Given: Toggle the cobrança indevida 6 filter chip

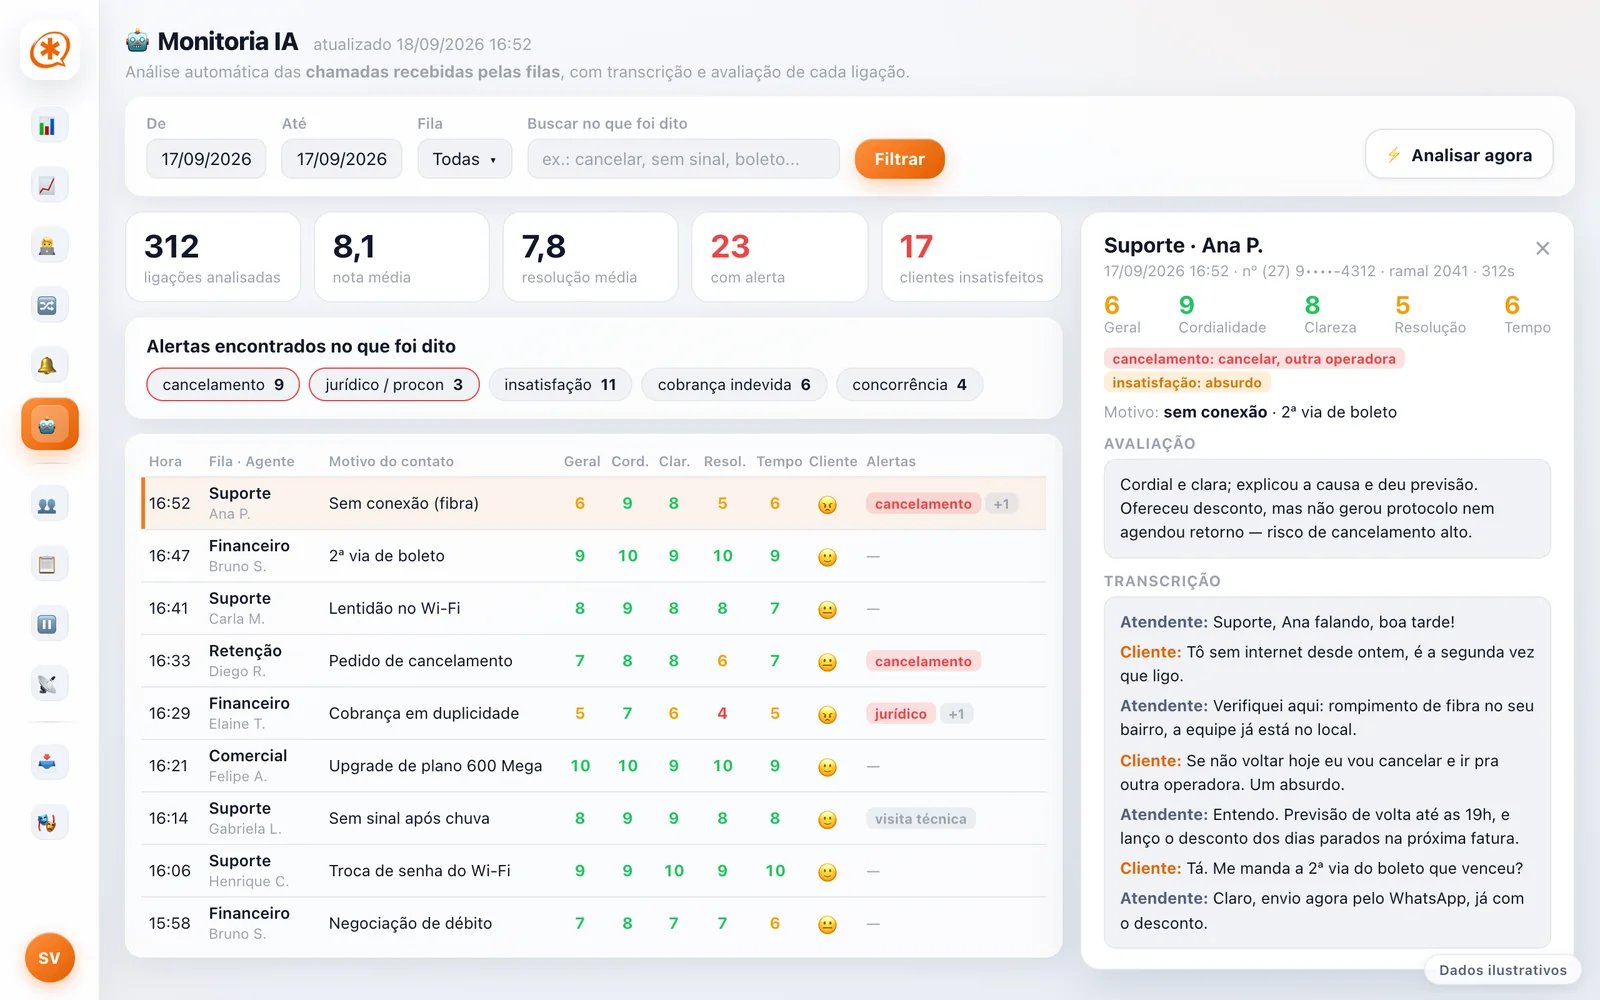Looking at the screenshot, I should pyautogui.click(x=734, y=385).
